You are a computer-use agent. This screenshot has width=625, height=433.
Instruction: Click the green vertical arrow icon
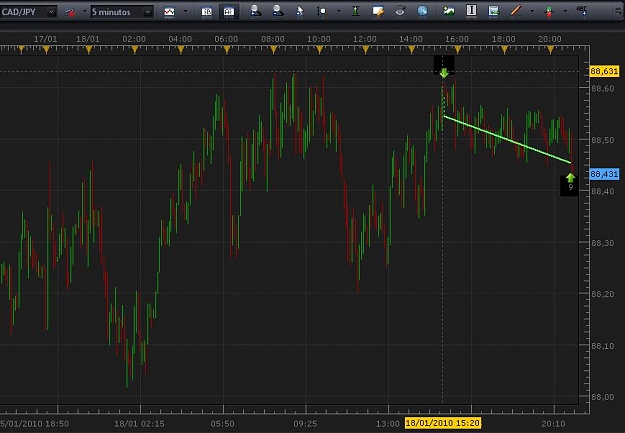pyautogui.click(x=355, y=12)
